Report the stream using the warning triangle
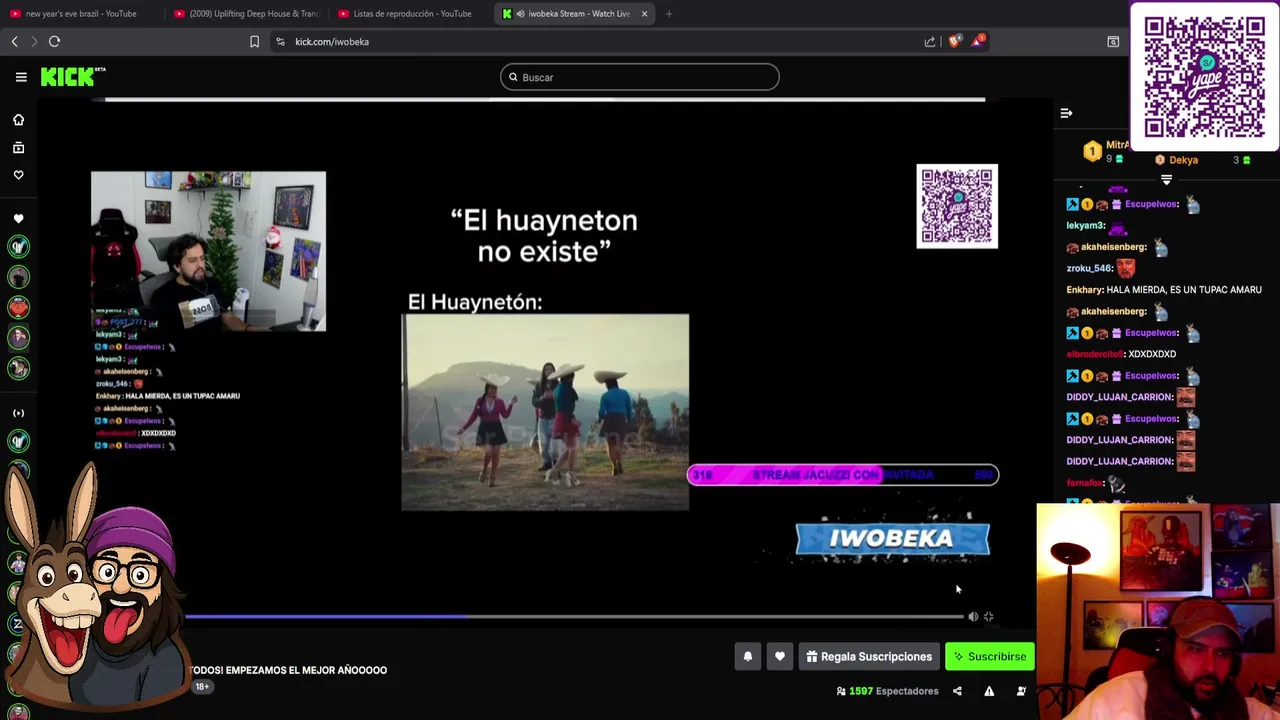1280x720 pixels. coord(989,691)
